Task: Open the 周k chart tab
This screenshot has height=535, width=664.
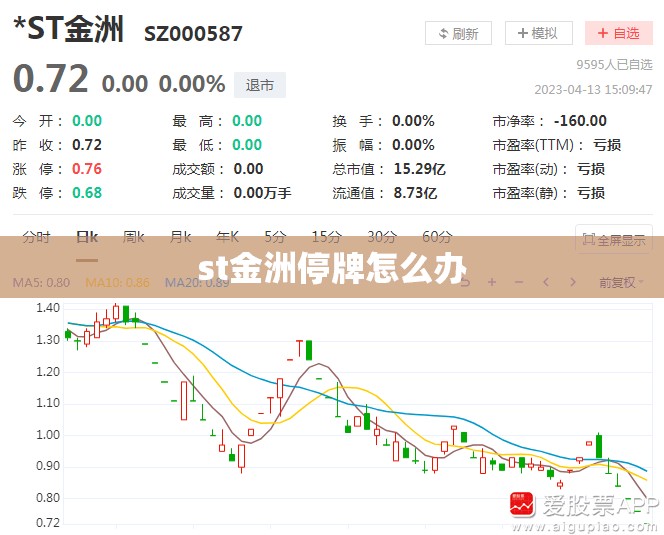Action: tap(133, 237)
